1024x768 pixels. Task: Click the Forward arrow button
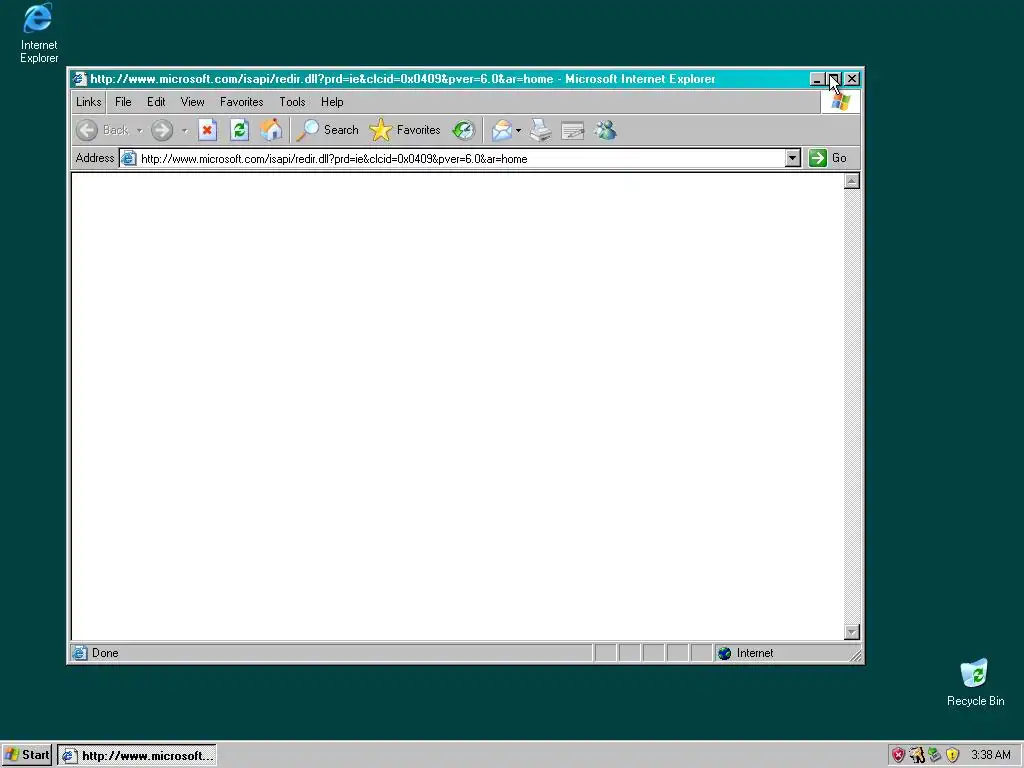[x=162, y=130]
